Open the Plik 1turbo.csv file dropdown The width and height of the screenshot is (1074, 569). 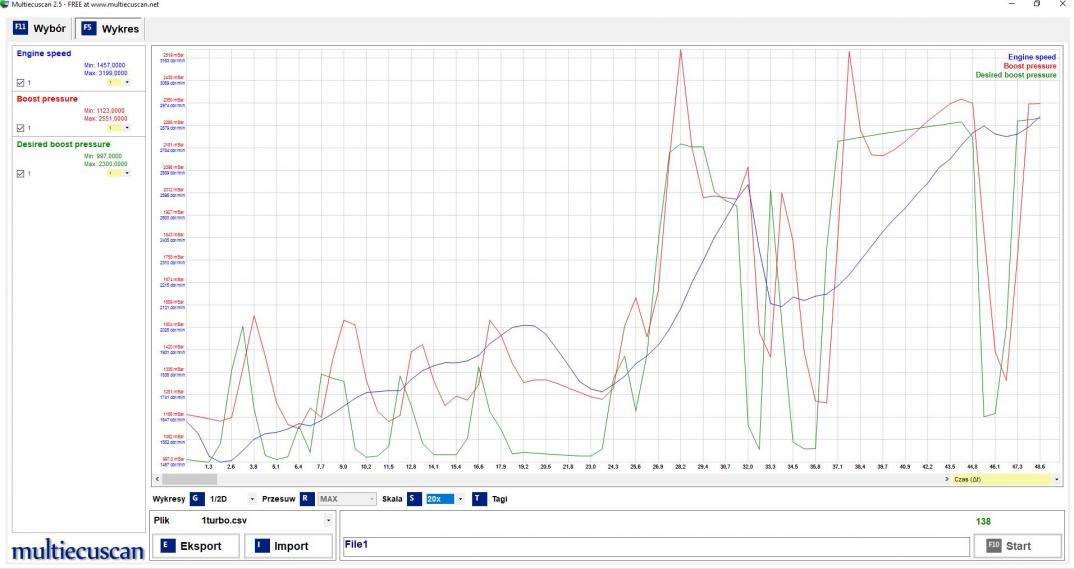click(328, 520)
